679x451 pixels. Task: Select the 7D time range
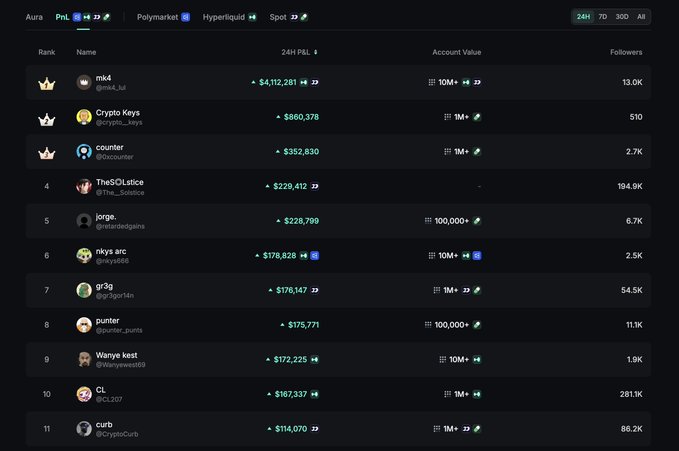[x=602, y=17]
